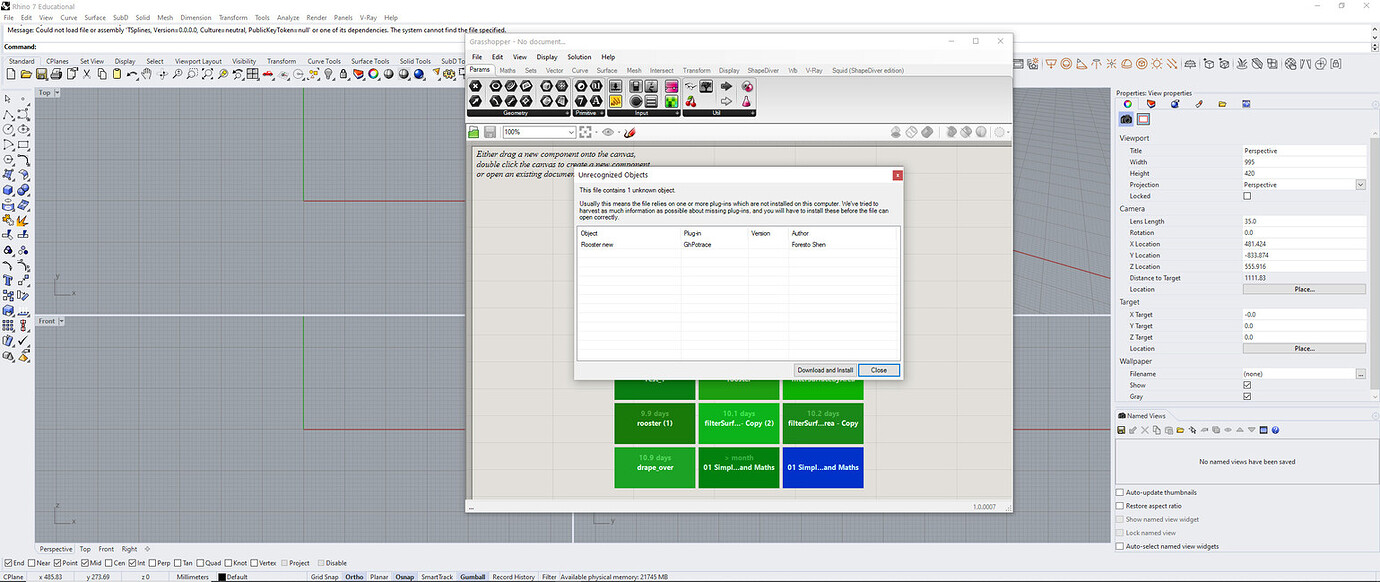Switch to the Maths tab in Grasshopper

click(507, 70)
